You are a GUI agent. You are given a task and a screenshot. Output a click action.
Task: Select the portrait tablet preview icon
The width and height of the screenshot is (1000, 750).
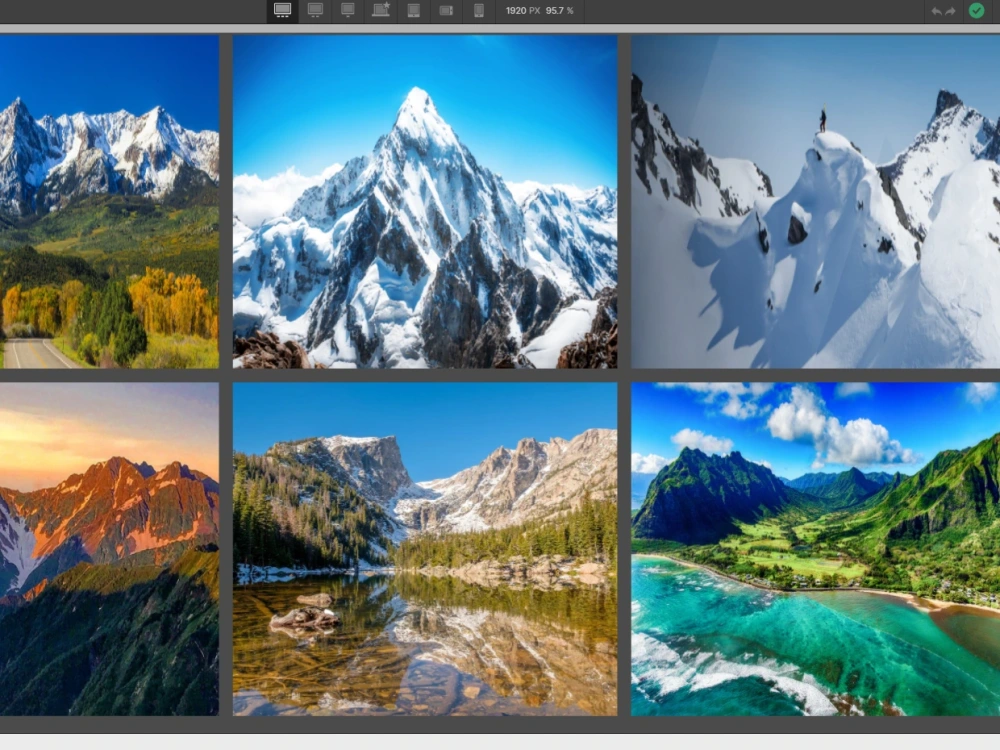(414, 11)
